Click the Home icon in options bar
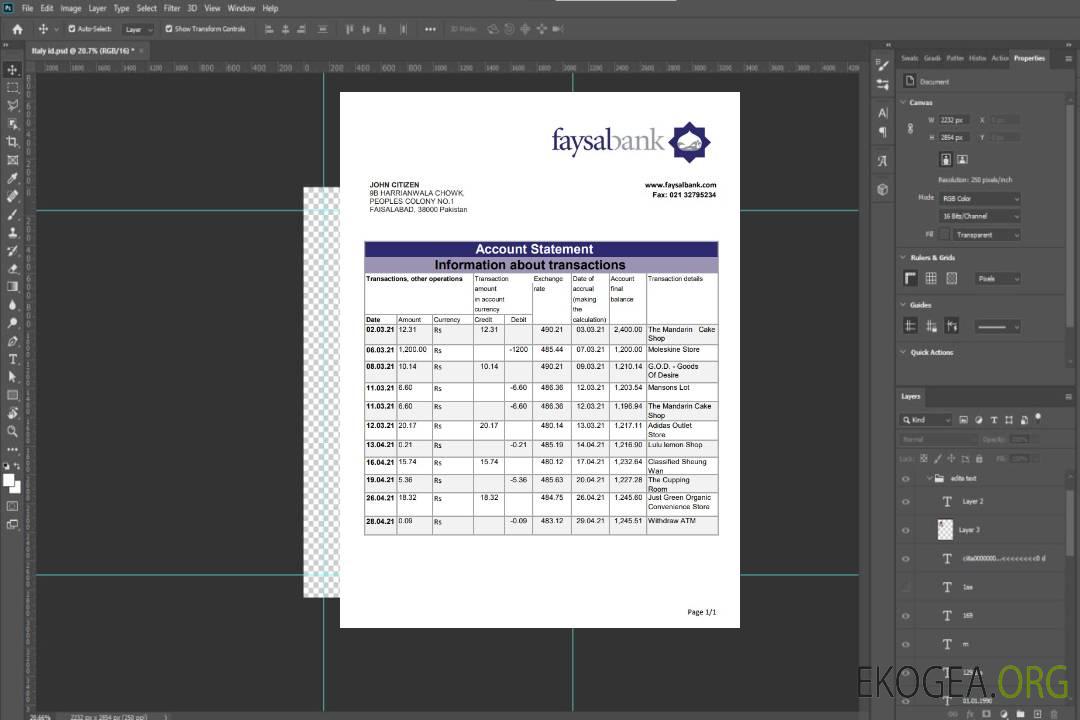Image resolution: width=1080 pixels, height=720 pixels. 17,29
